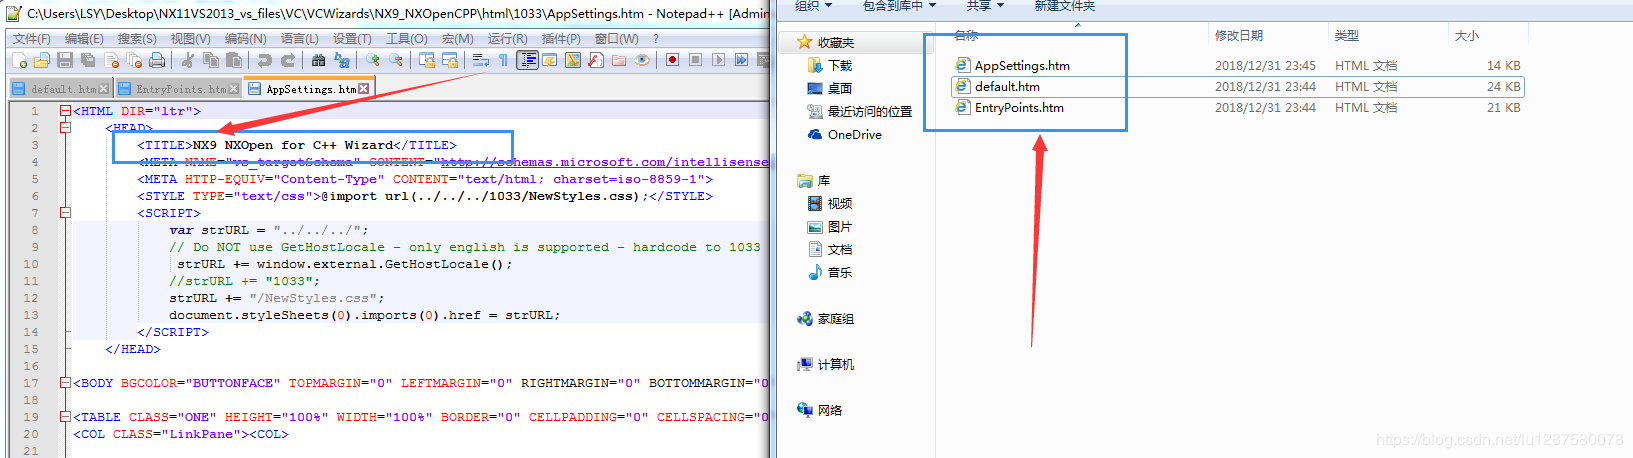Click the Save All toolbar icon
1633x458 pixels.
(88, 60)
